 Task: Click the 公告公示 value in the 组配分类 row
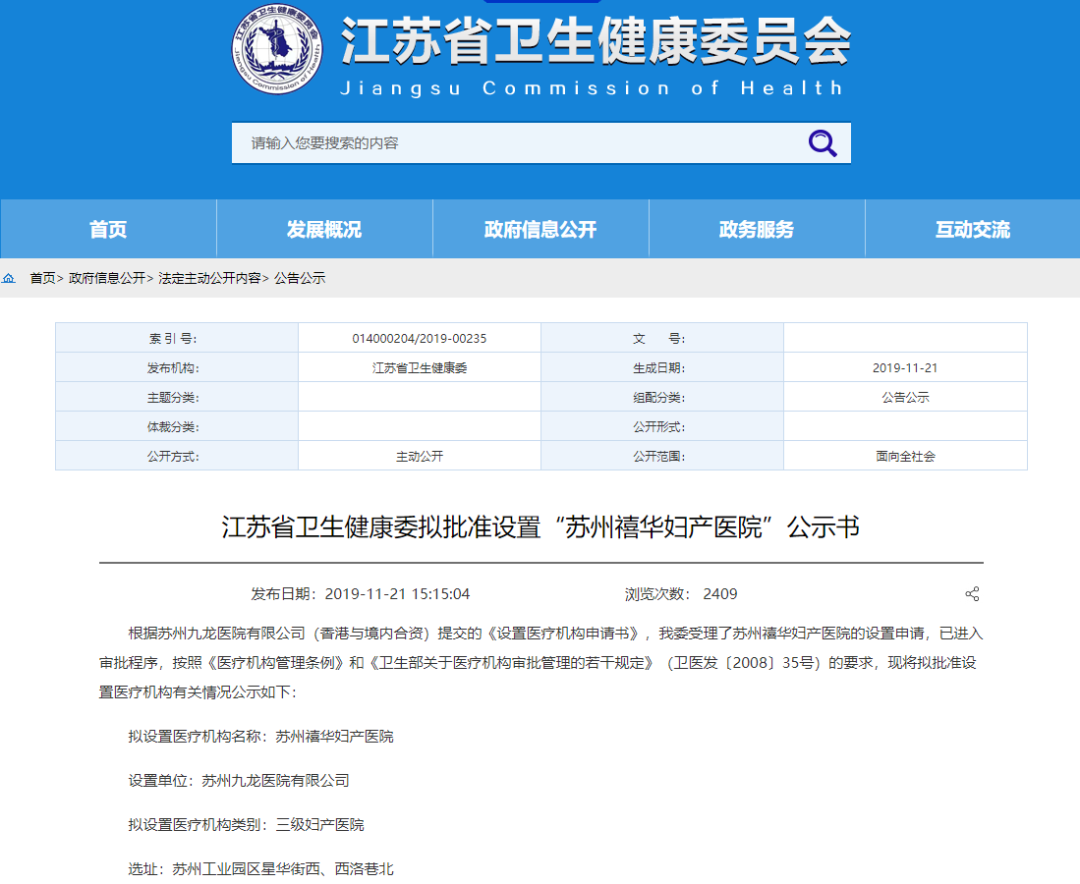(x=905, y=397)
